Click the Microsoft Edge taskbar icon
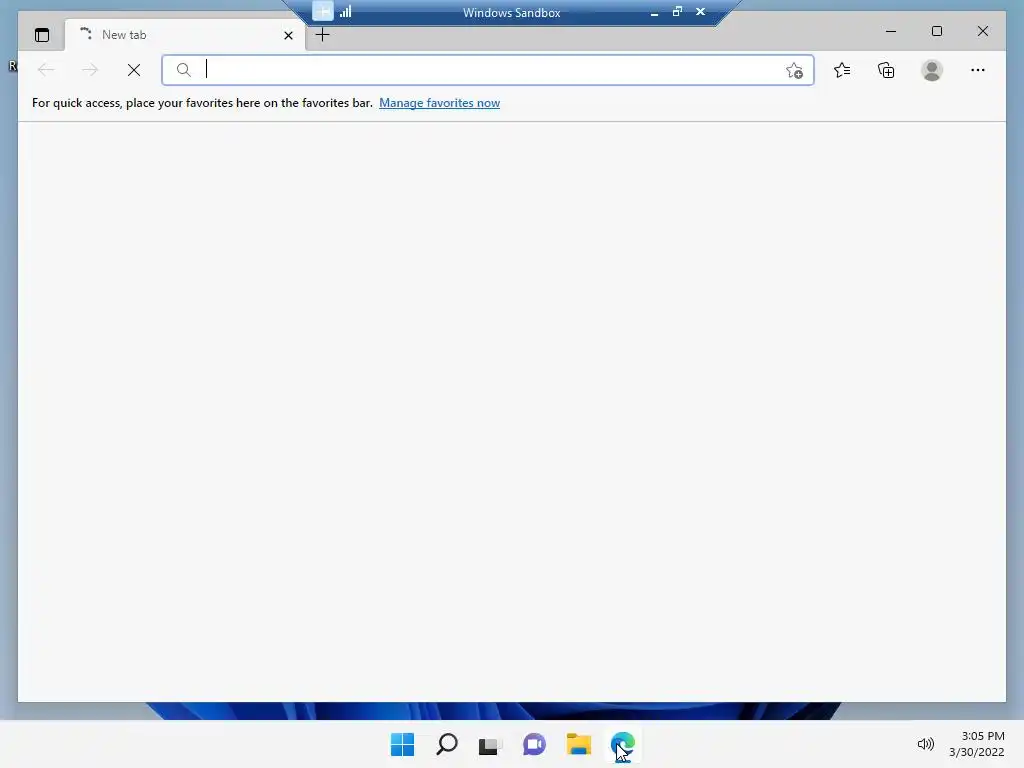1024x768 pixels. [x=623, y=744]
